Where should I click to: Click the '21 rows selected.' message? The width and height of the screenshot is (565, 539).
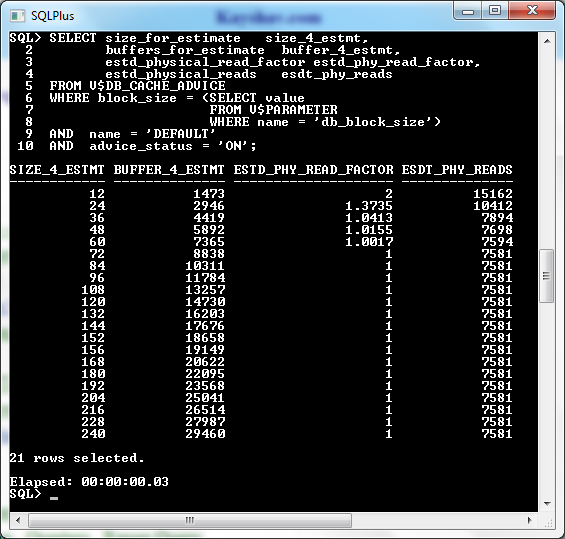point(77,458)
